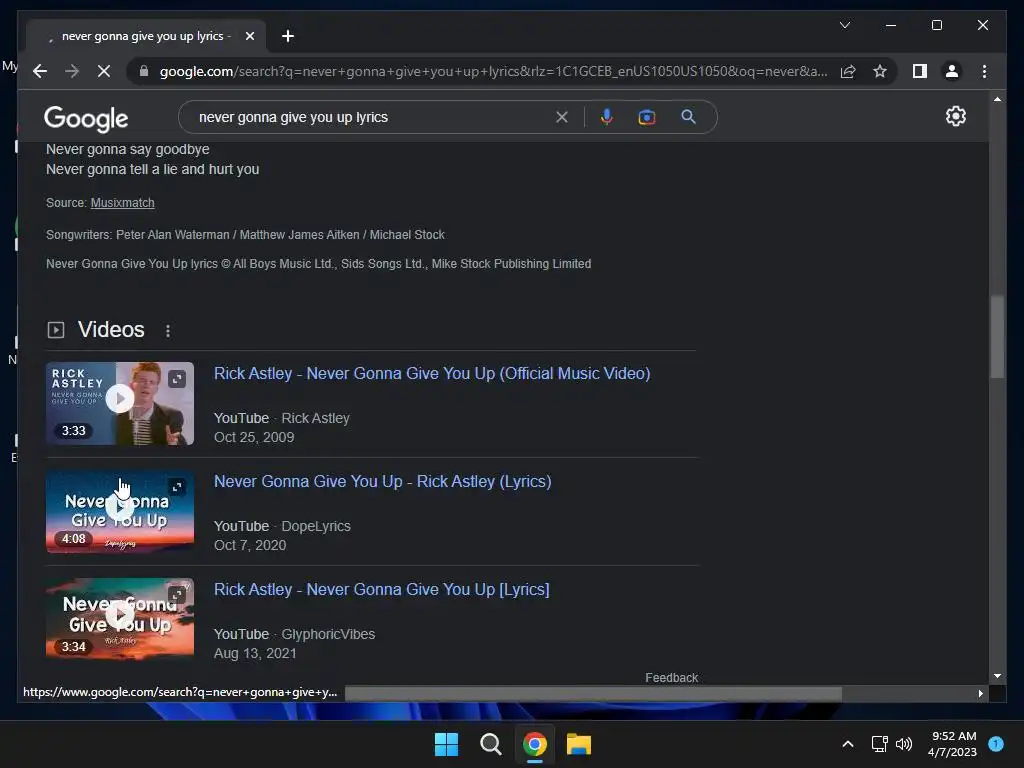Click lyric 'Never gonna tell a lie and hurt you'
This screenshot has width=1024, height=768.
click(x=152, y=169)
